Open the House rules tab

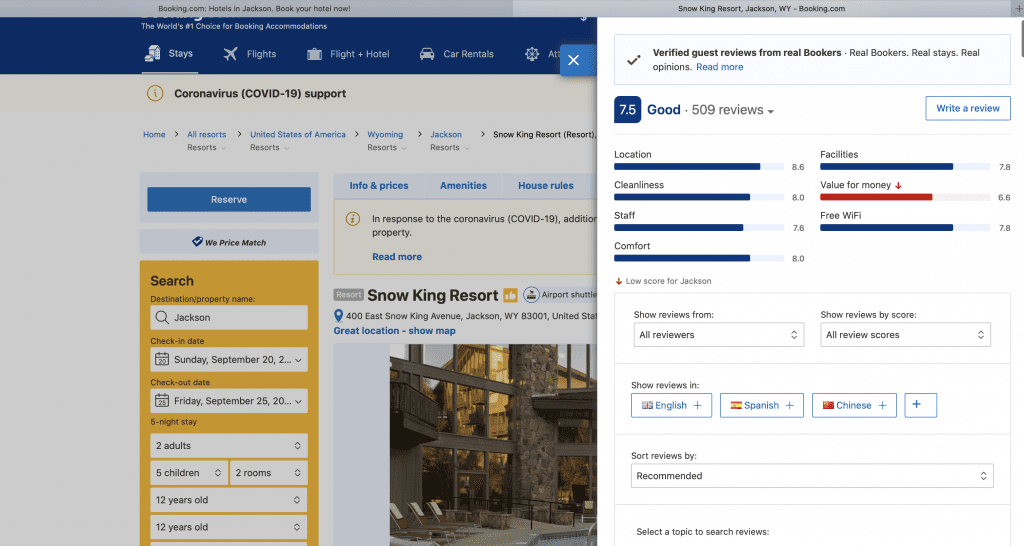546,185
